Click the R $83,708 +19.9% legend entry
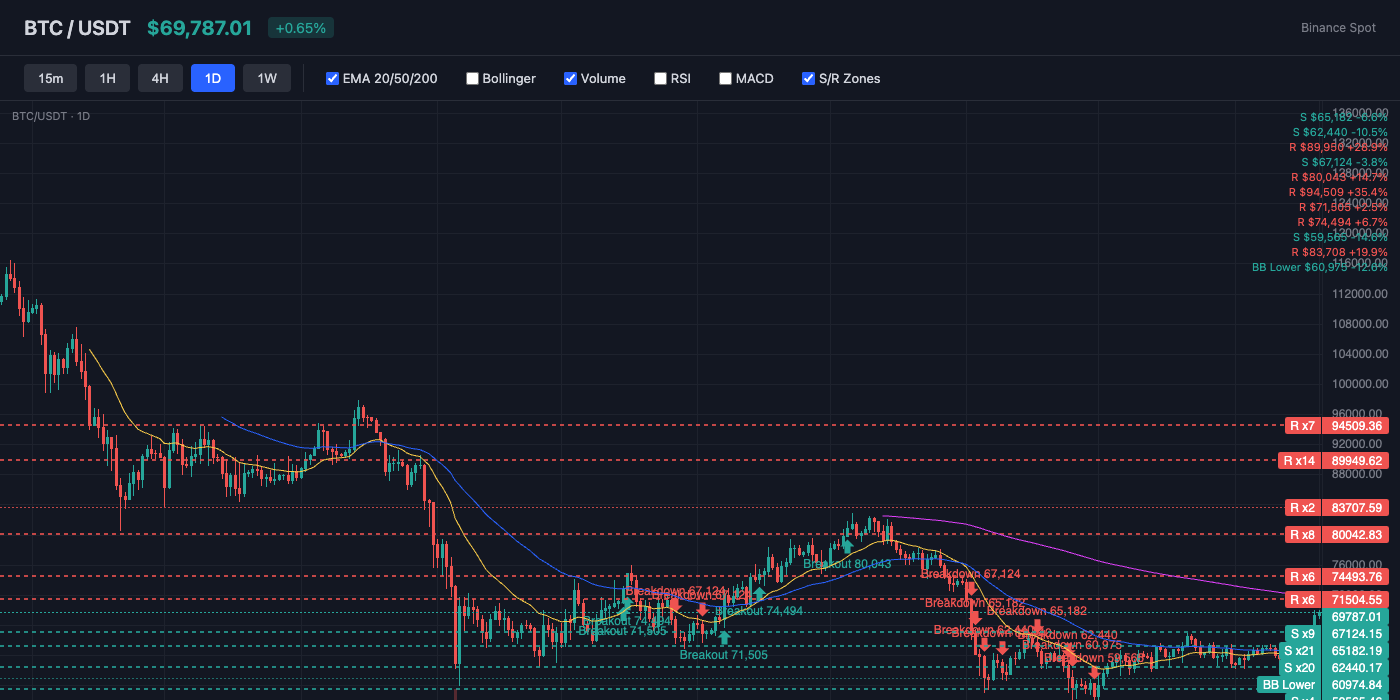 click(1339, 252)
